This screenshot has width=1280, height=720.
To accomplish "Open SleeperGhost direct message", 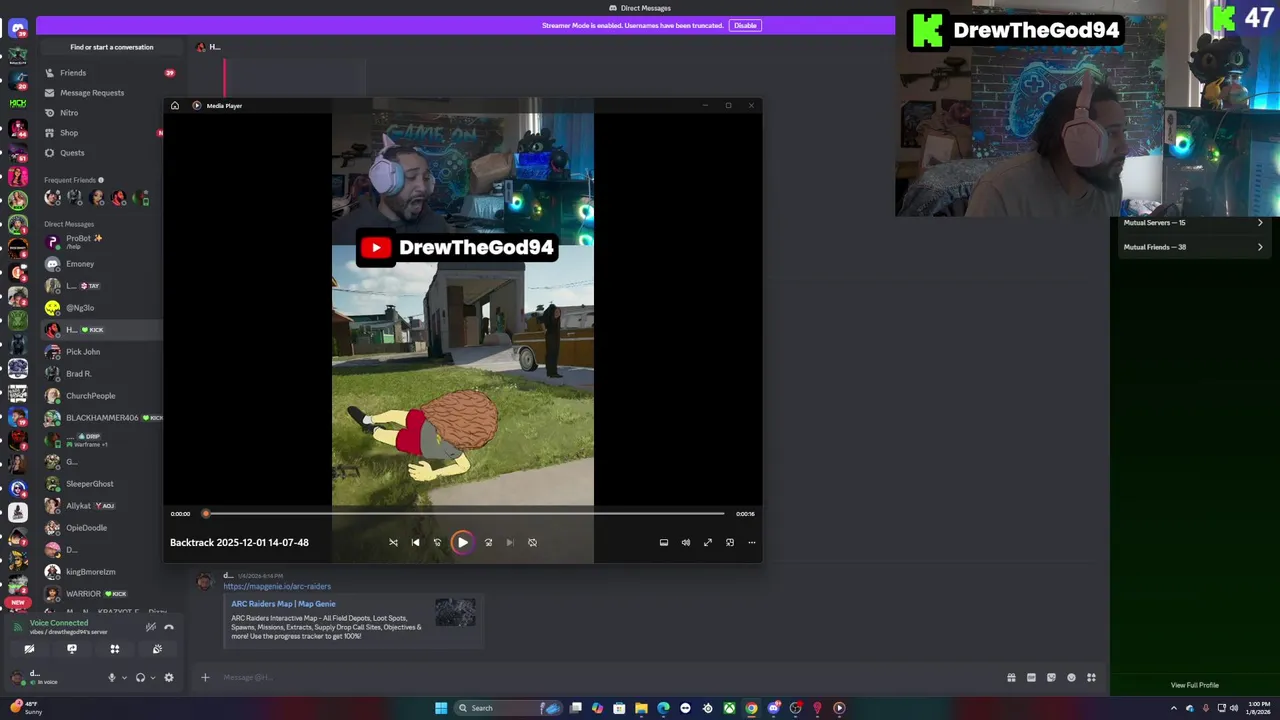I will [100, 484].
